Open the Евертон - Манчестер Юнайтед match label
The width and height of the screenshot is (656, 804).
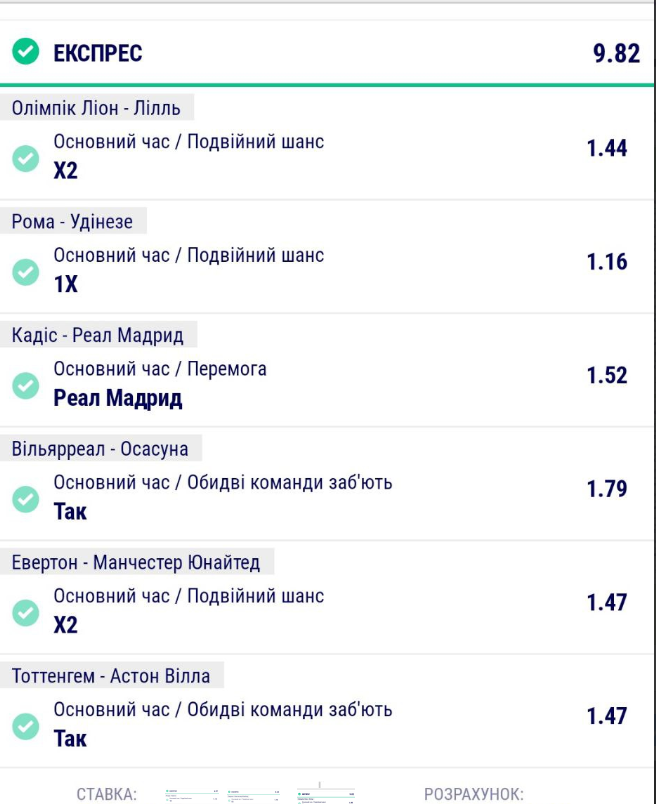136,562
